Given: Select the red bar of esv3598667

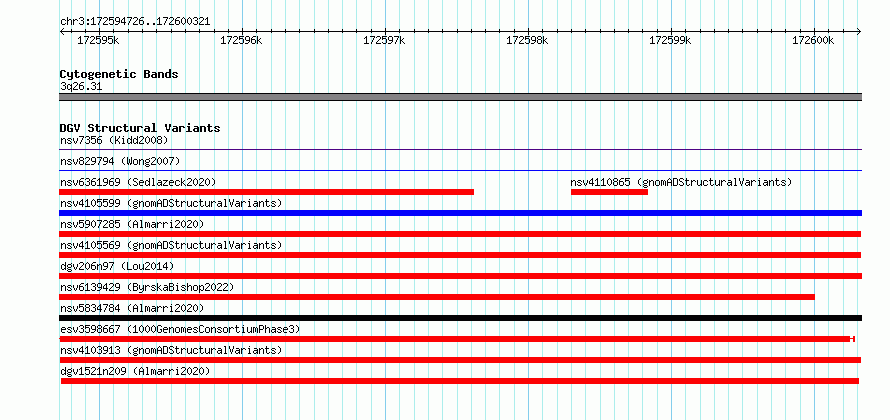Looking at the screenshot, I should pyautogui.click(x=457, y=339).
